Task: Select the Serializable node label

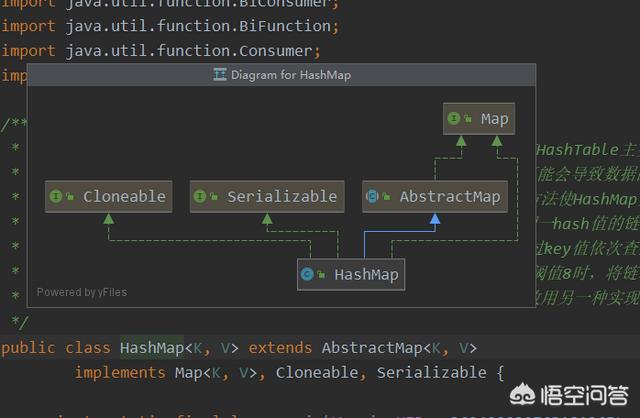Action: click(x=282, y=197)
